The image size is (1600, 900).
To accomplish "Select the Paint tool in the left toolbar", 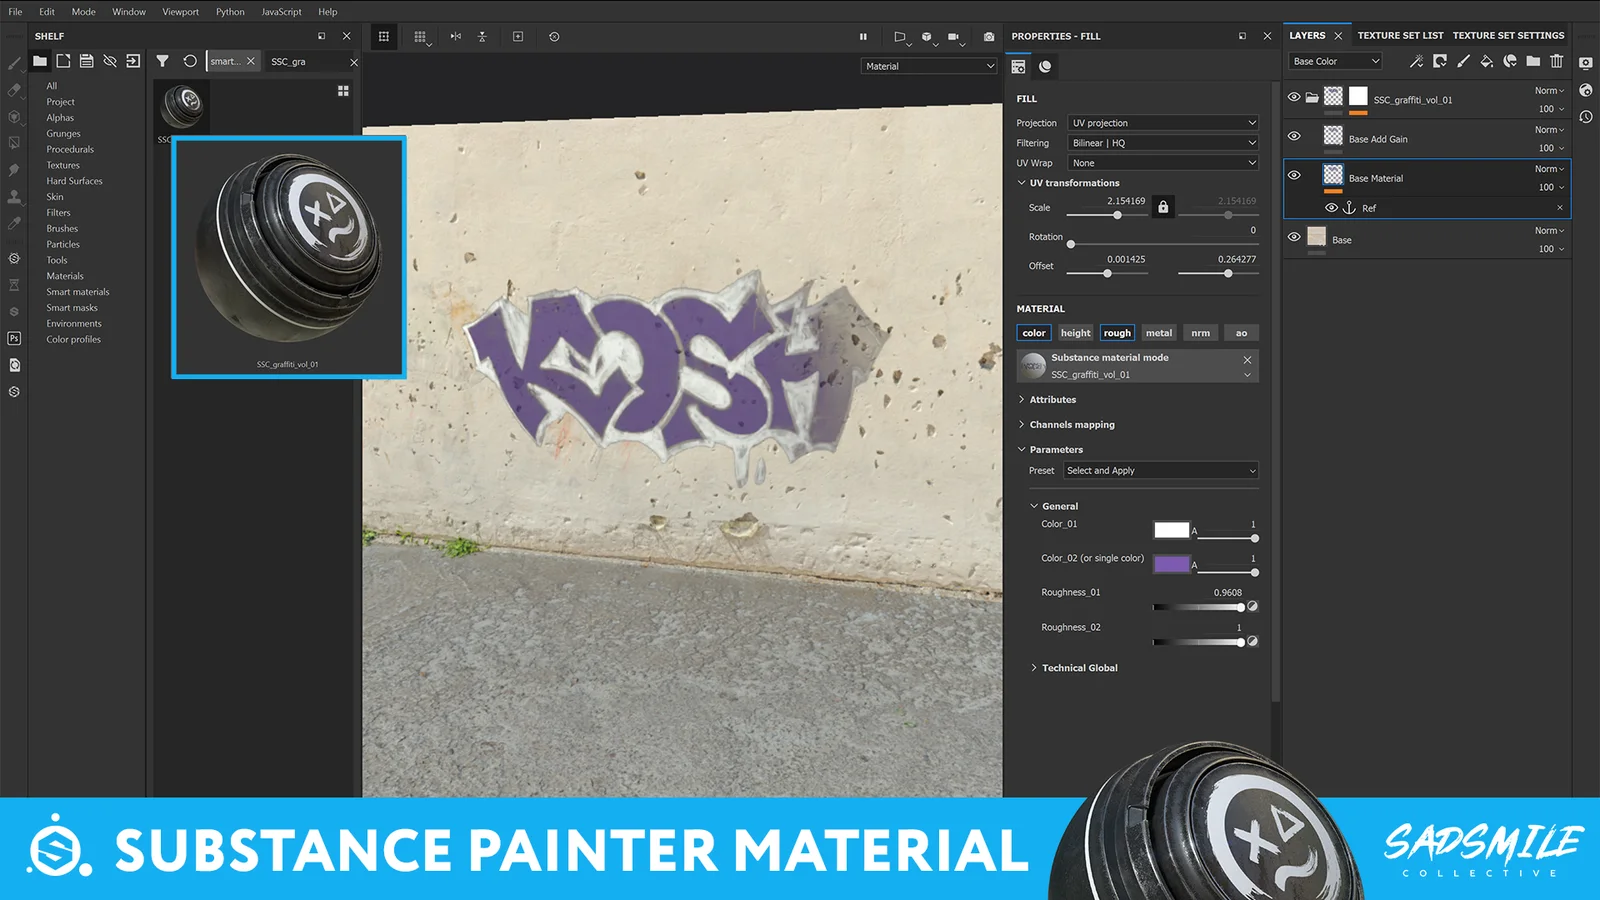I will (14, 62).
